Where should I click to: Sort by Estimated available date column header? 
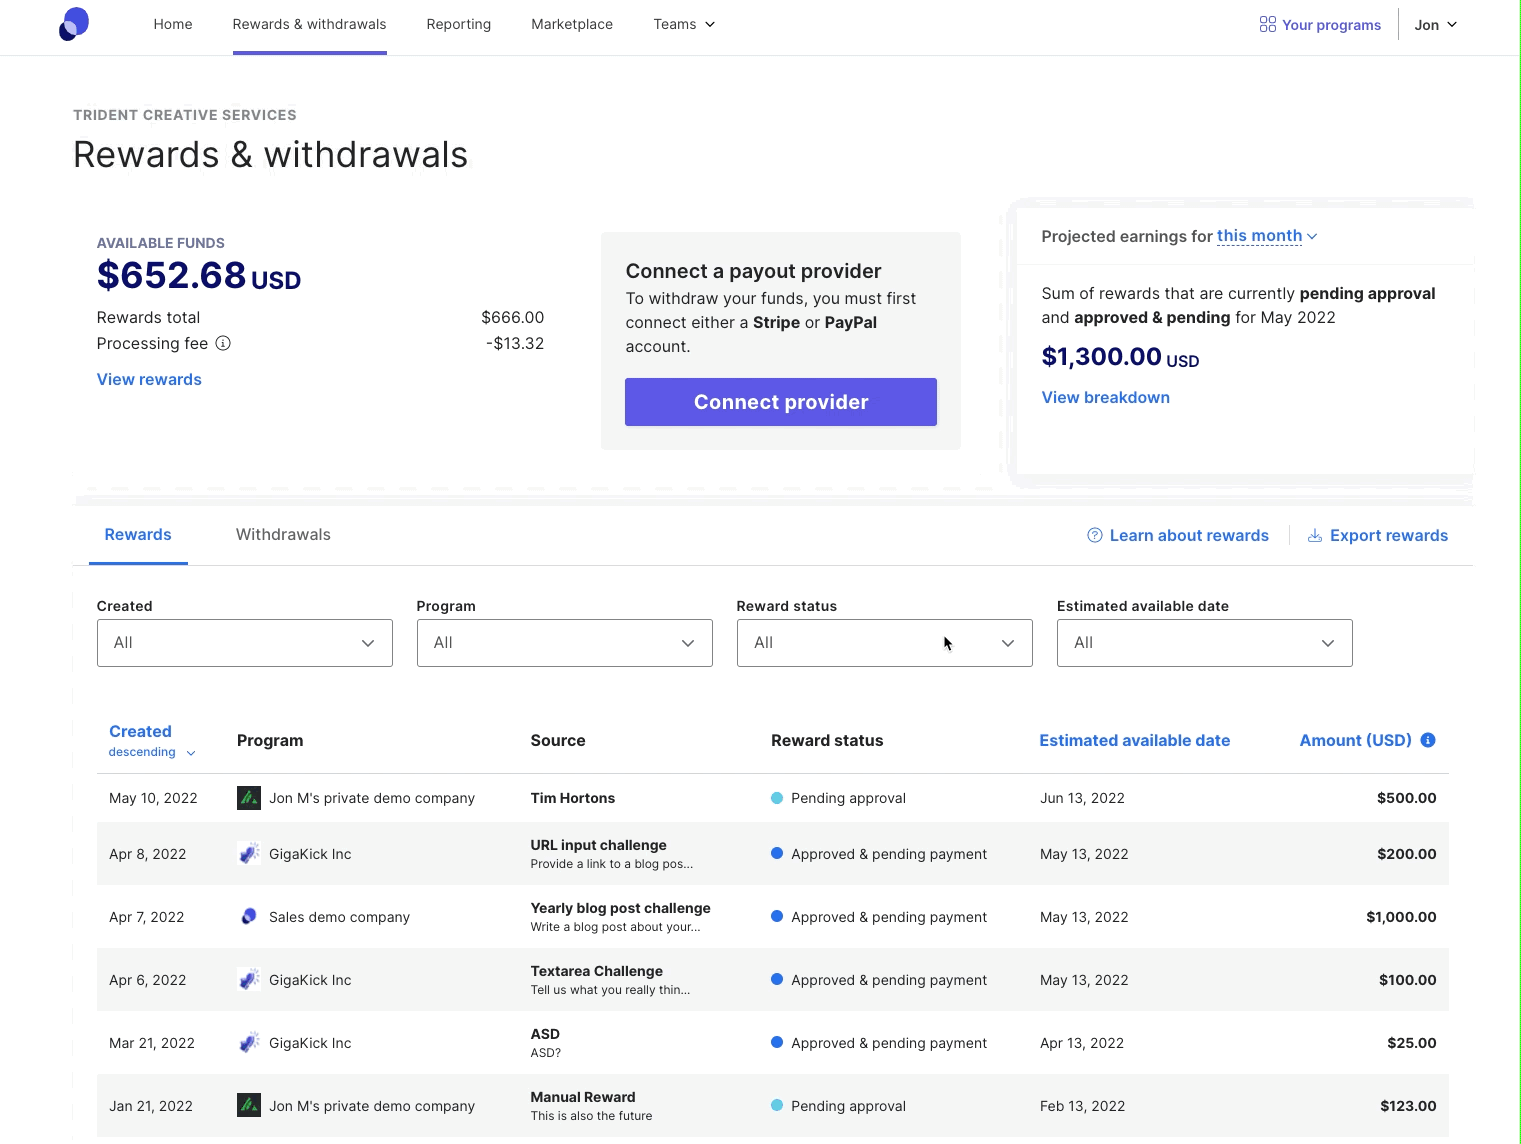pyautogui.click(x=1135, y=740)
